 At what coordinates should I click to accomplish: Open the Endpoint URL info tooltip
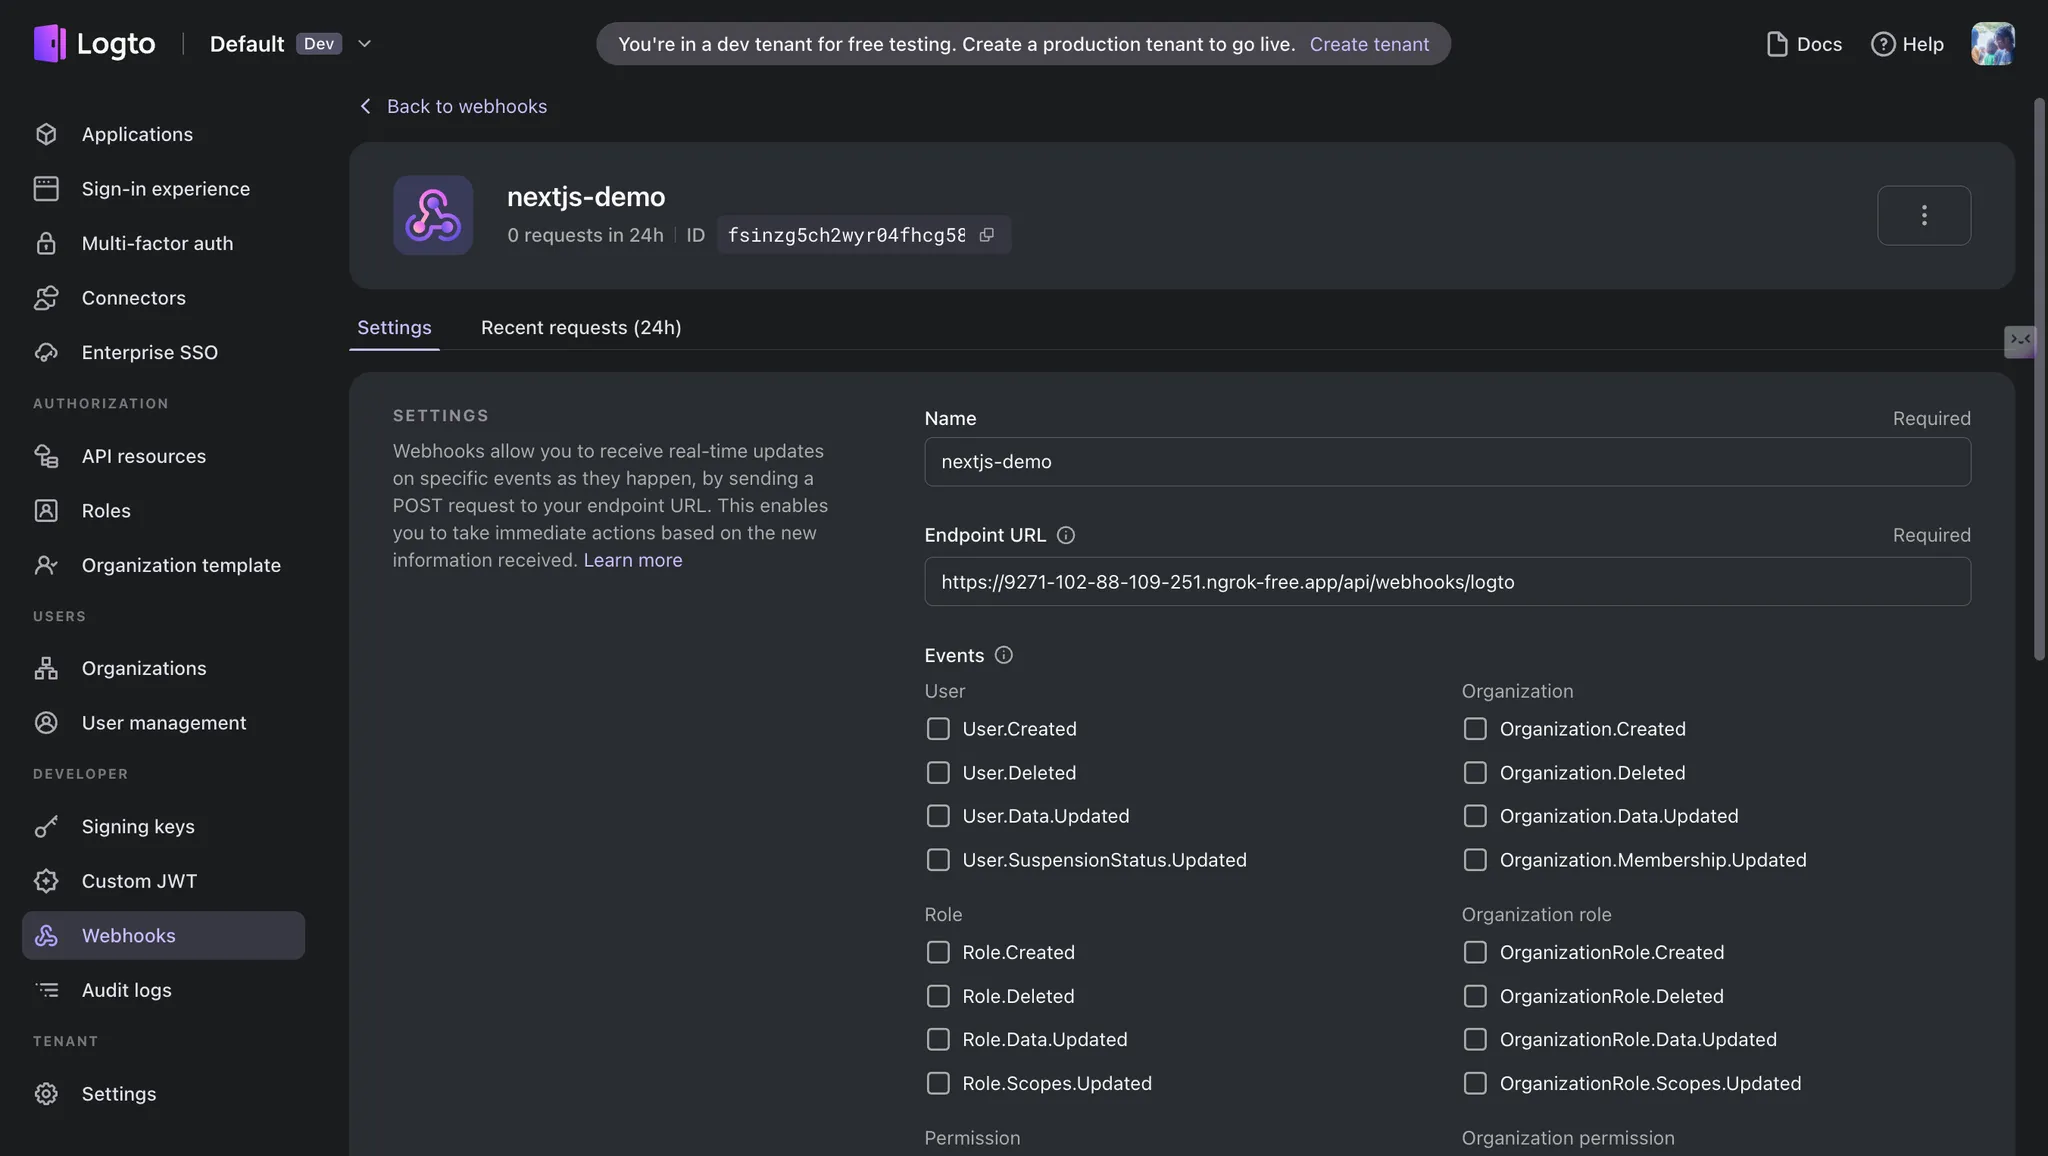point(1064,534)
